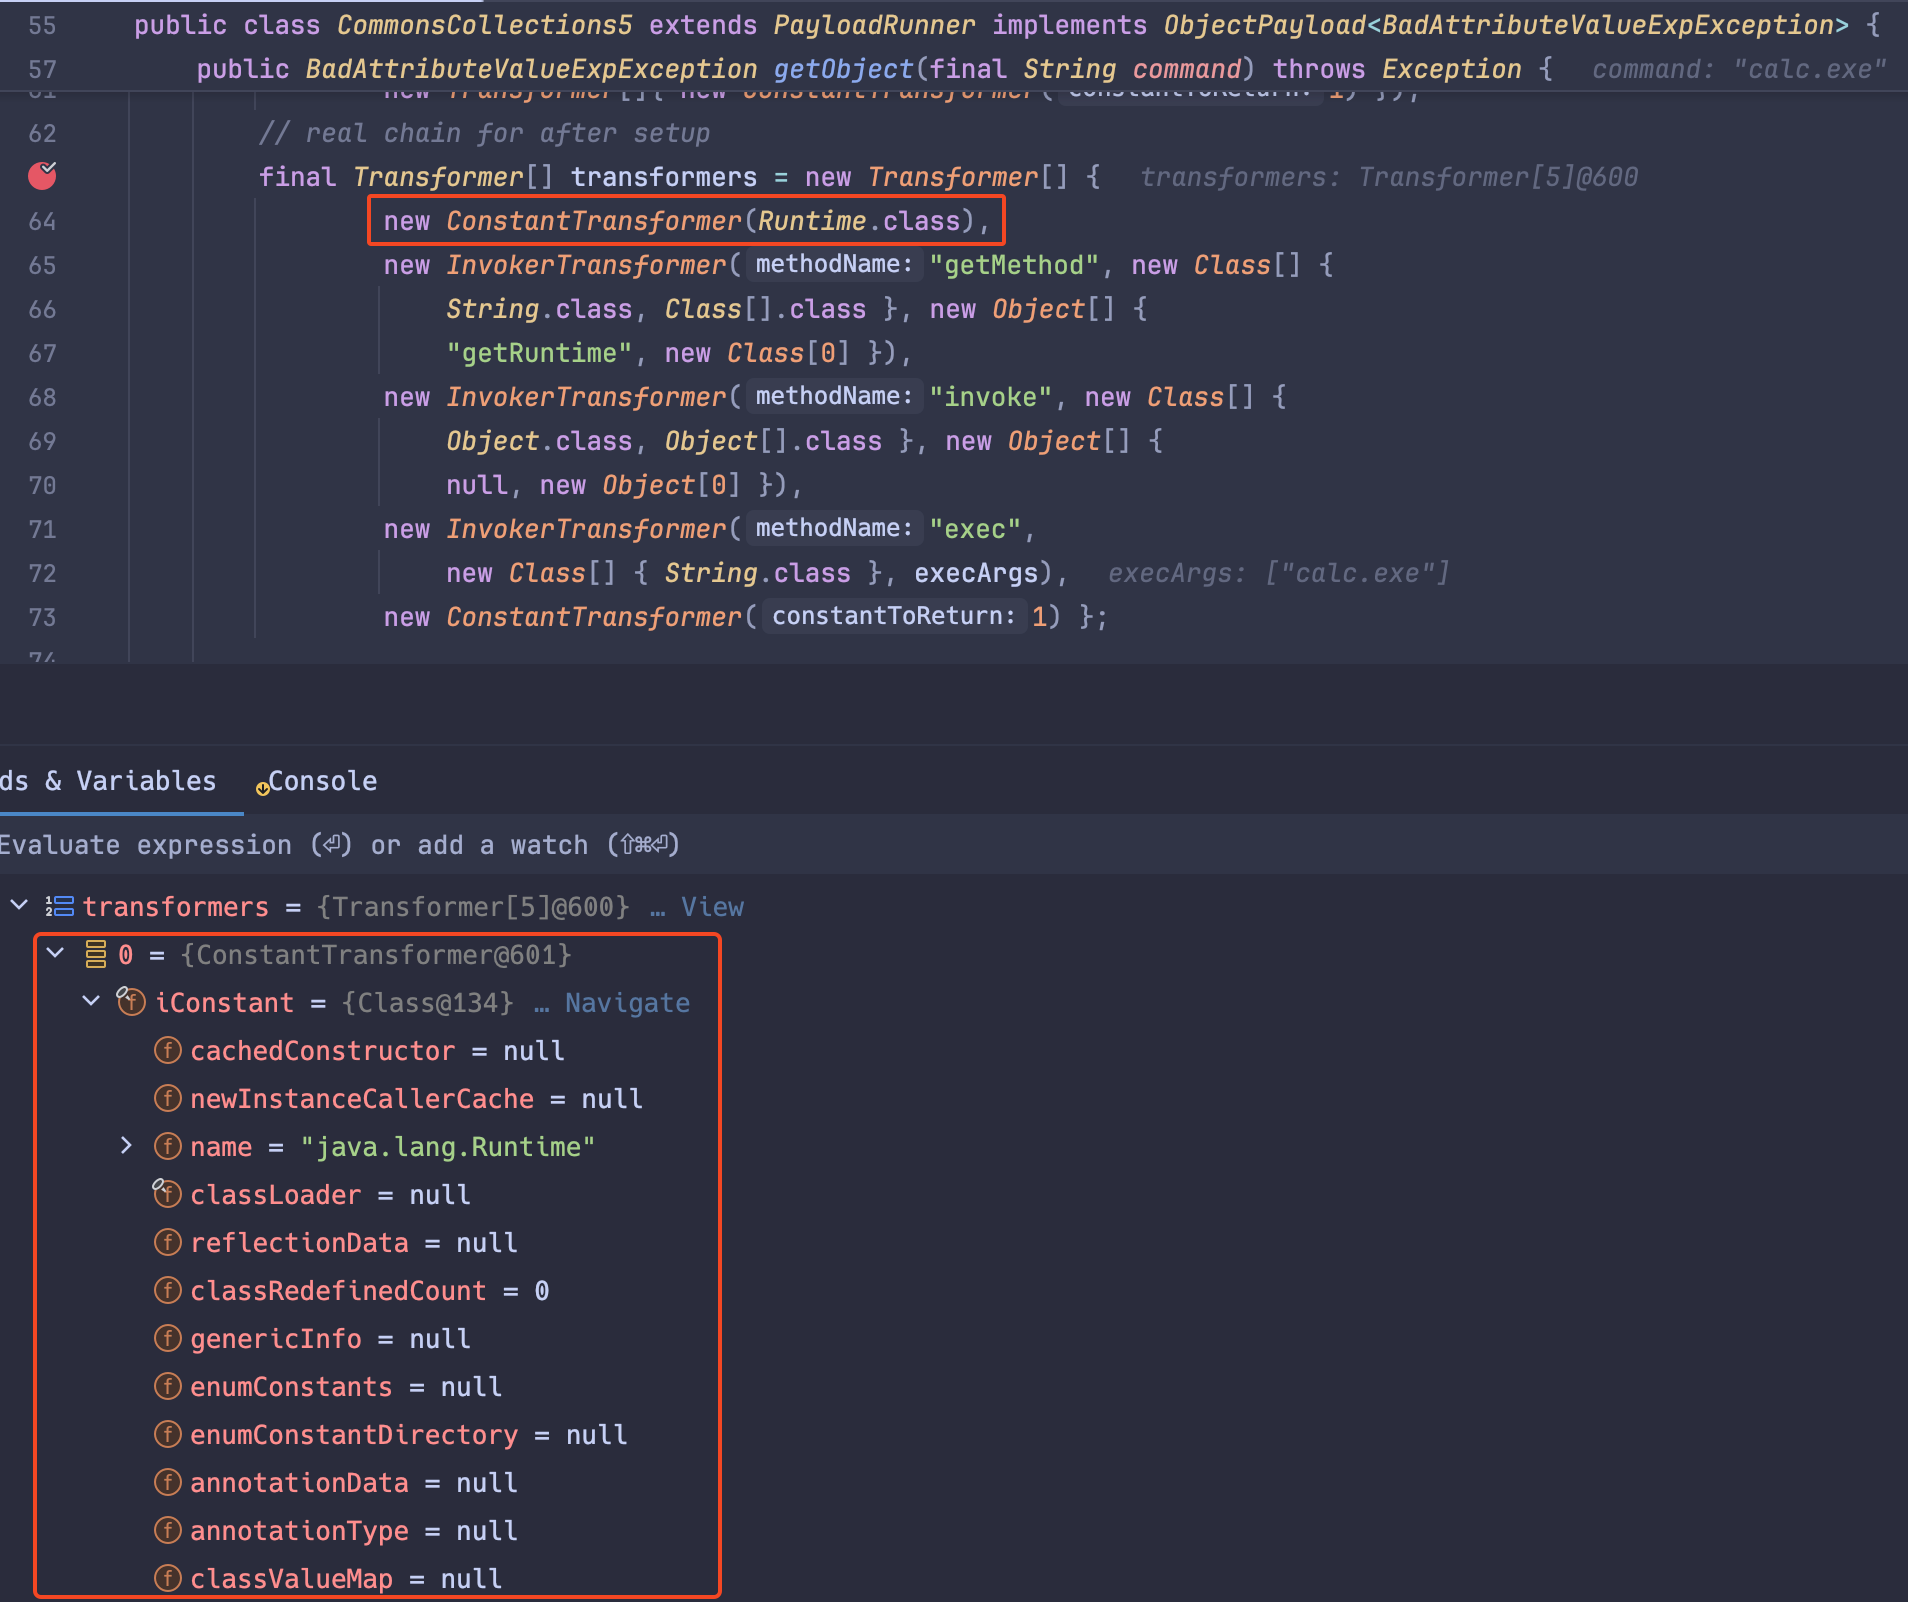Image resolution: width=1908 pixels, height=1602 pixels.
Task: Click Runtime.class inside ConstantTransformer
Action: tap(859, 221)
